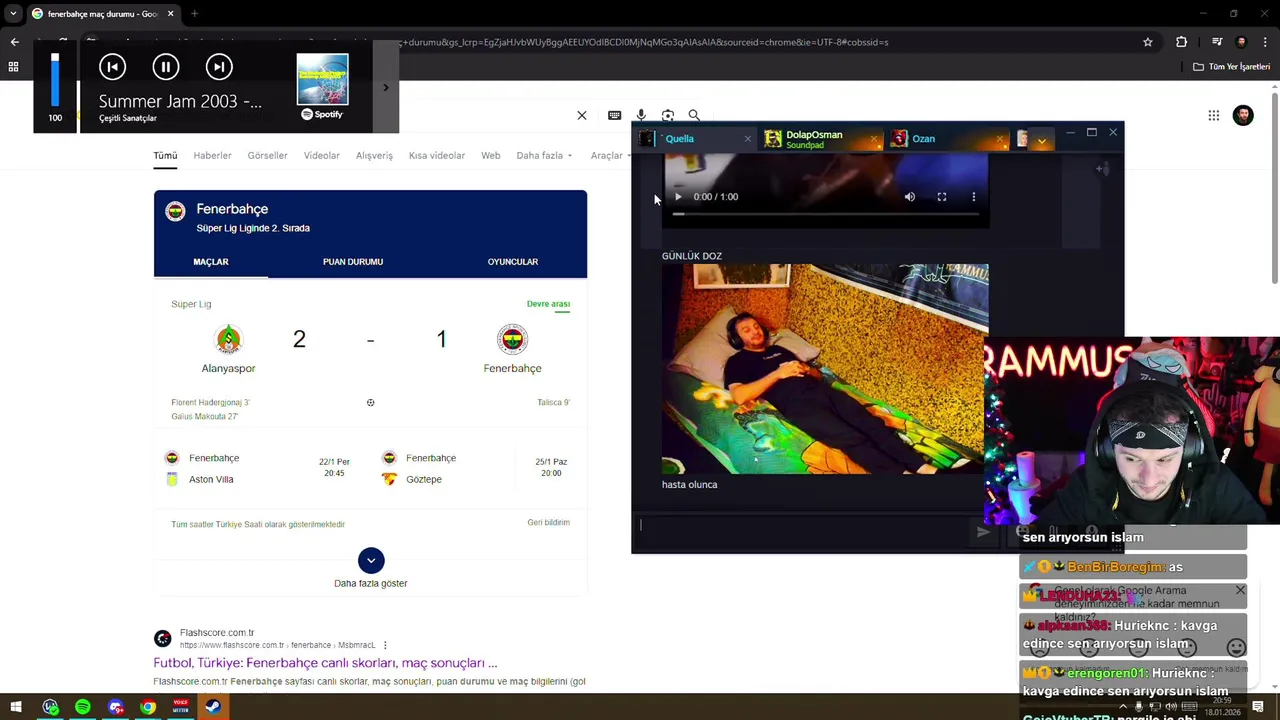Toggle fullscreen on the chat video
This screenshot has width=1280, height=720.
[942, 197]
